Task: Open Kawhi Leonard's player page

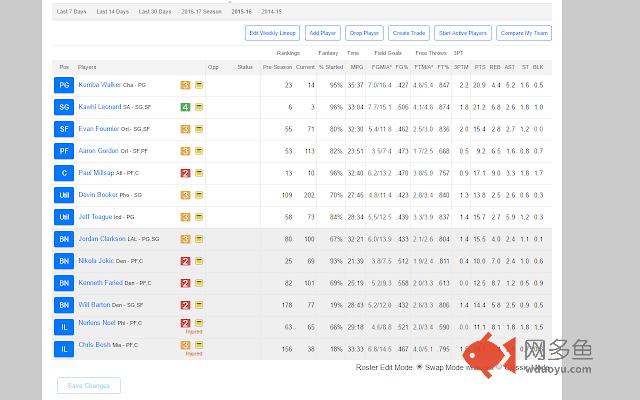Action: point(100,107)
